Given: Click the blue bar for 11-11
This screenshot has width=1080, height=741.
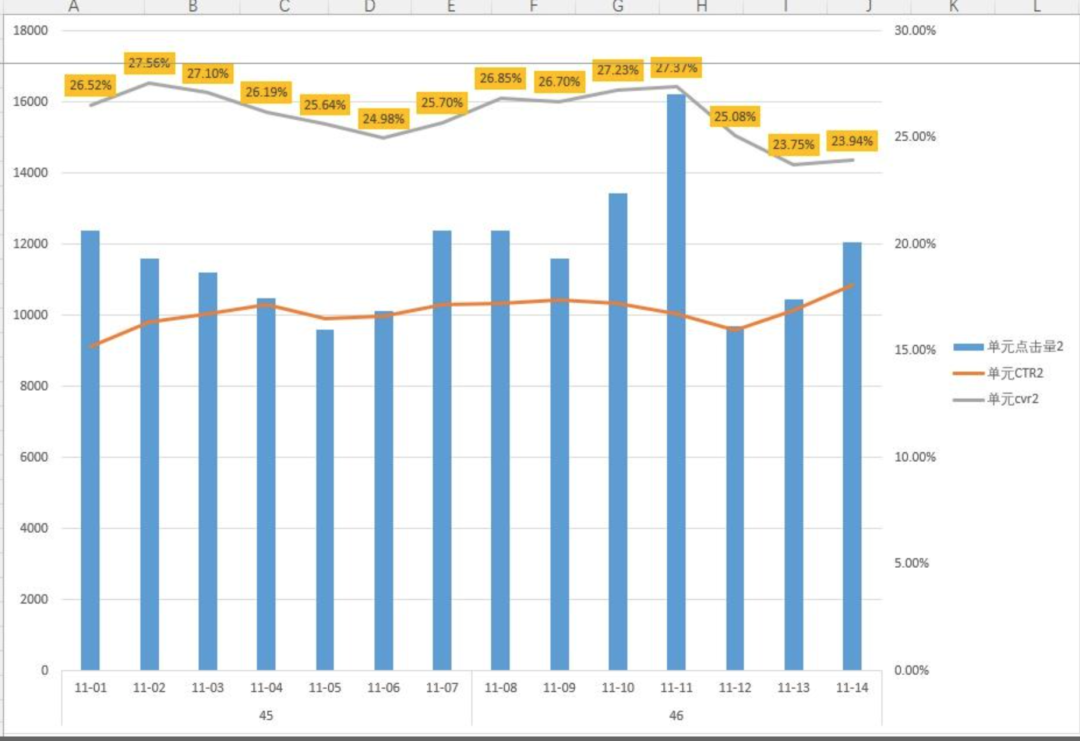Looking at the screenshot, I should tap(676, 382).
